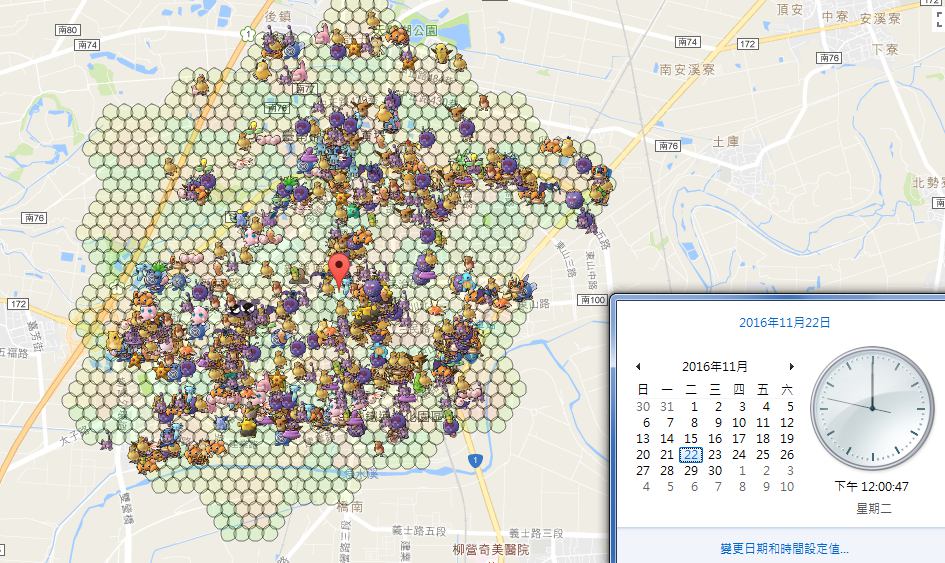The height and width of the screenshot is (563, 945).
Task: Click the Jigglypuff beside the orange Growlithe
Action: (148, 311)
